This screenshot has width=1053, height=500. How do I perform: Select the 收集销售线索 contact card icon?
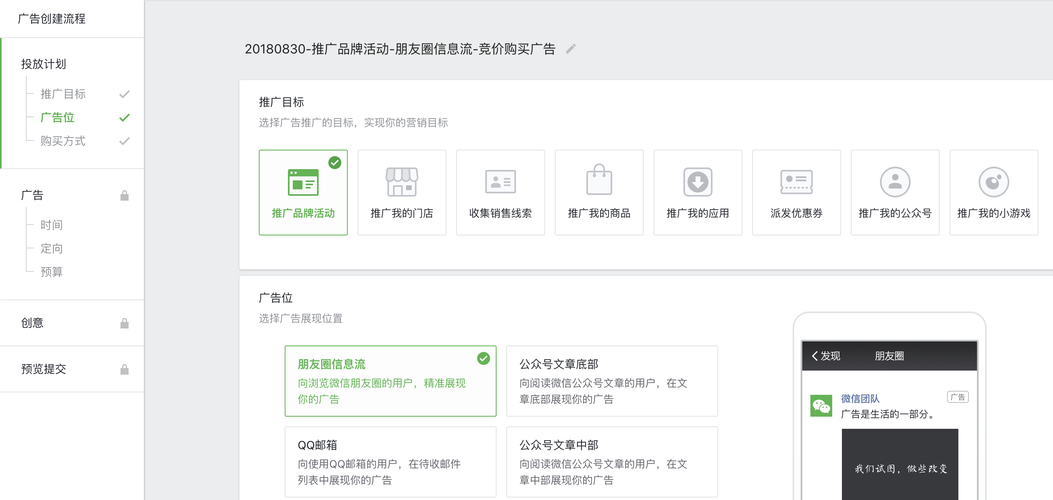point(500,182)
